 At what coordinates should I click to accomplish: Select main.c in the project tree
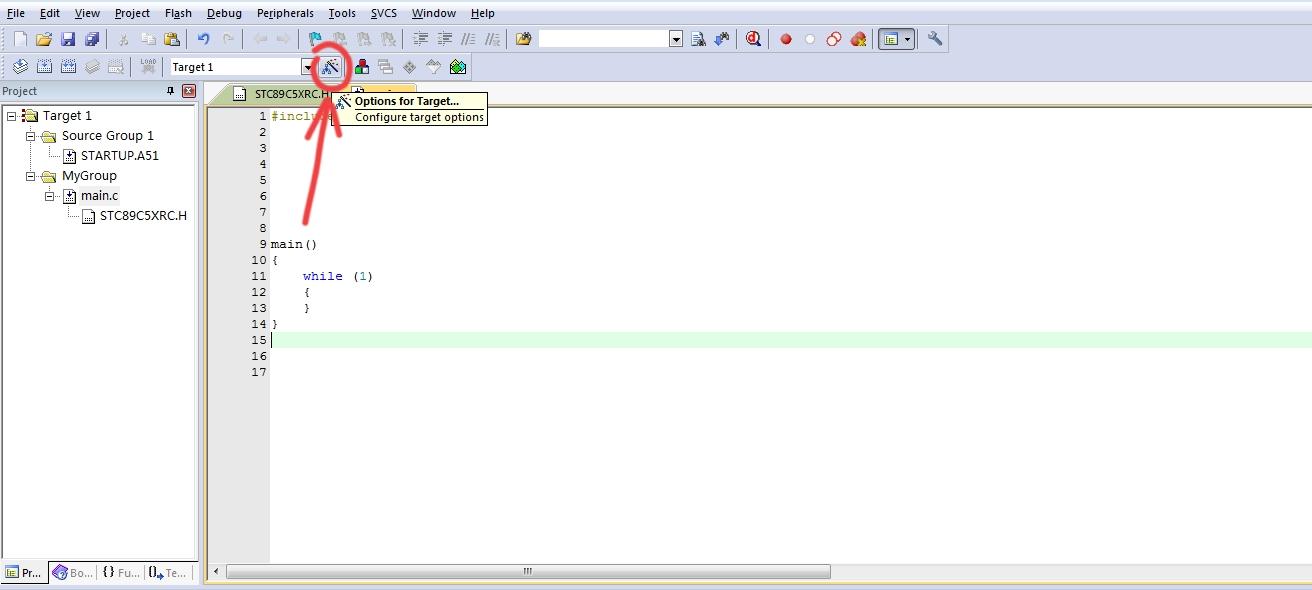coord(99,196)
